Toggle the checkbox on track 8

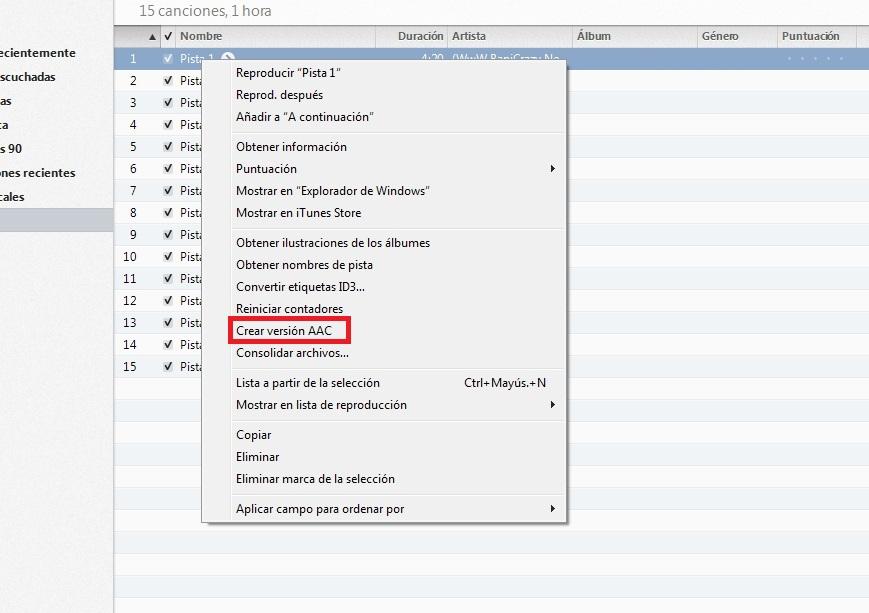pyautogui.click(x=167, y=213)
